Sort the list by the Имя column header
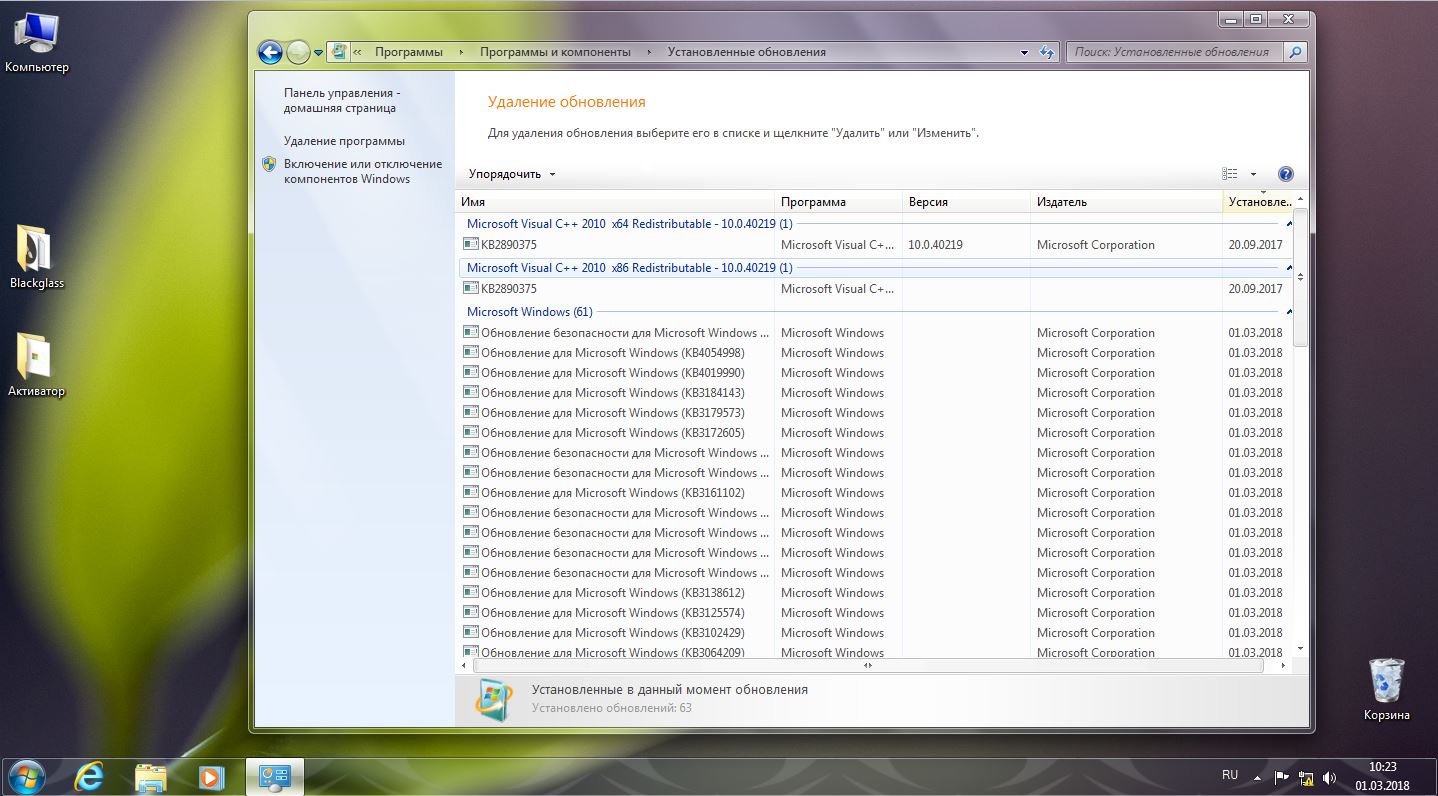This screenshot has width=1438, height=796. 615,202
